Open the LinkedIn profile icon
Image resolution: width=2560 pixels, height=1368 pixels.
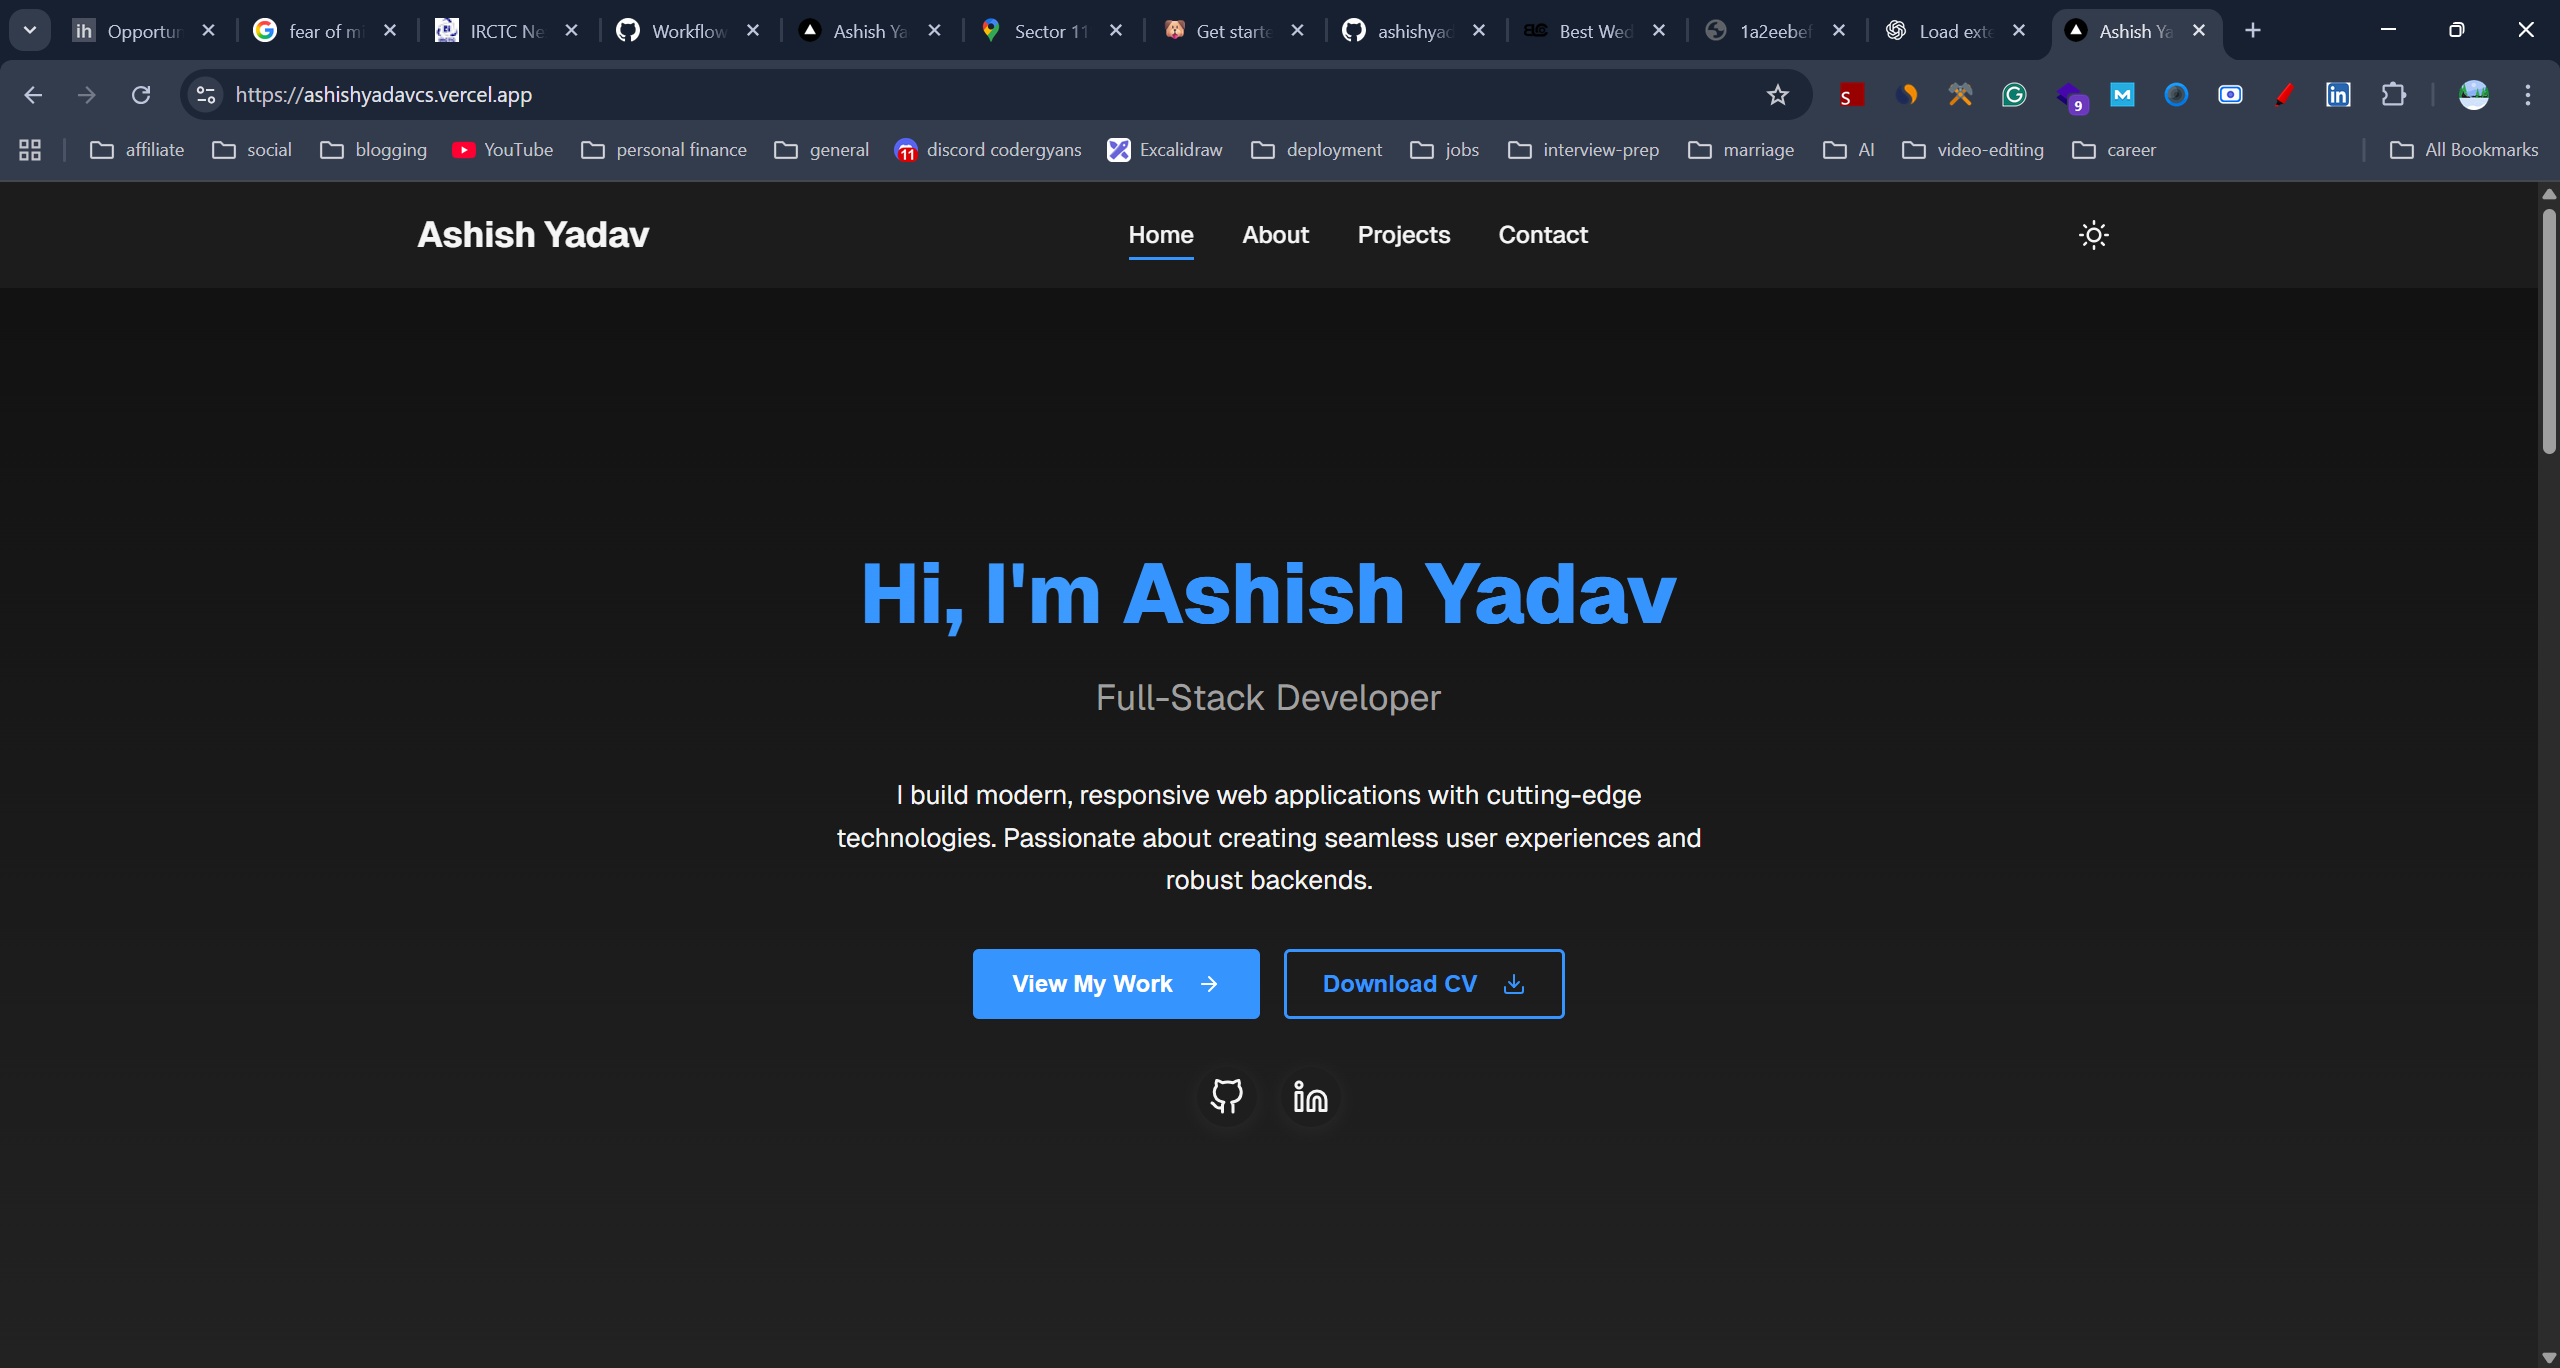tap(1309, 1096)
